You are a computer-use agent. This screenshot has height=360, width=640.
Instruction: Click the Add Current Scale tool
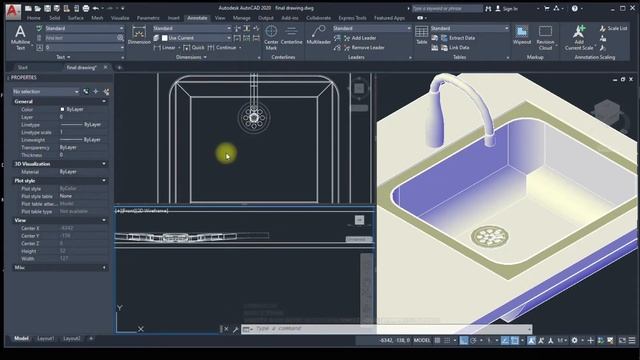(579, 38)
